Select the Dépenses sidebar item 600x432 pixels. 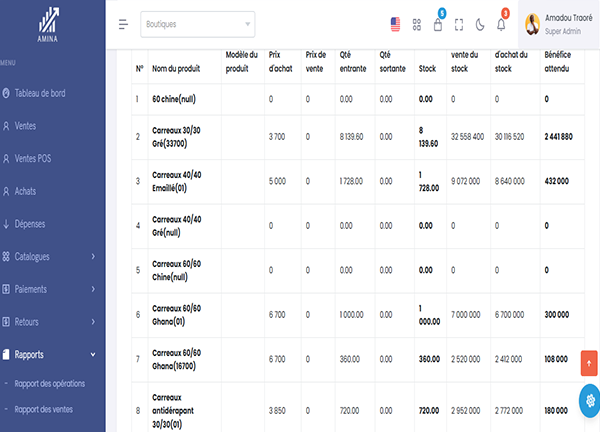tap(36, 224)
